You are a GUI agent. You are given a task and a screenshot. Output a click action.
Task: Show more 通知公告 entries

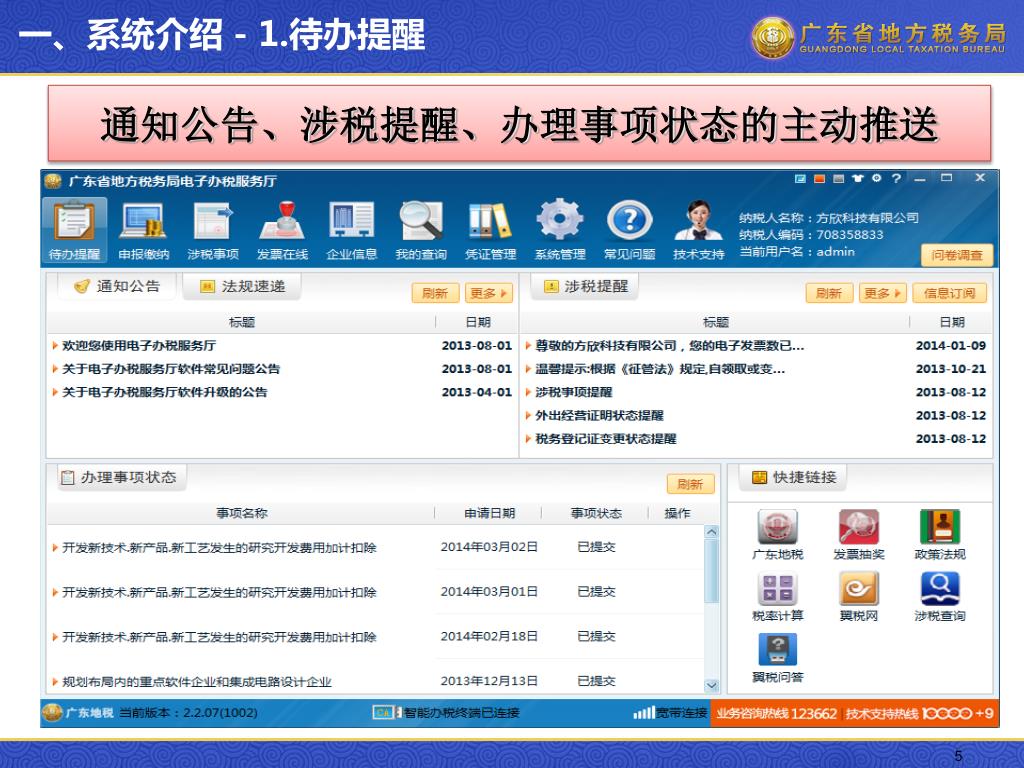[x=488, y=293]
